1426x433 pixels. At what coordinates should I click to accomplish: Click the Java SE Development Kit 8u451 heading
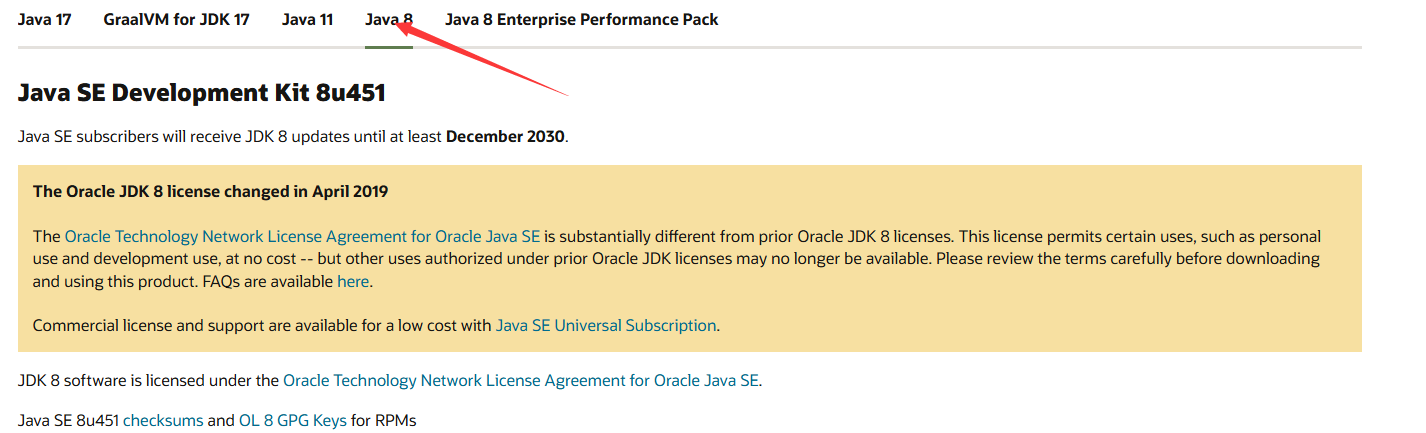[202, 93]
